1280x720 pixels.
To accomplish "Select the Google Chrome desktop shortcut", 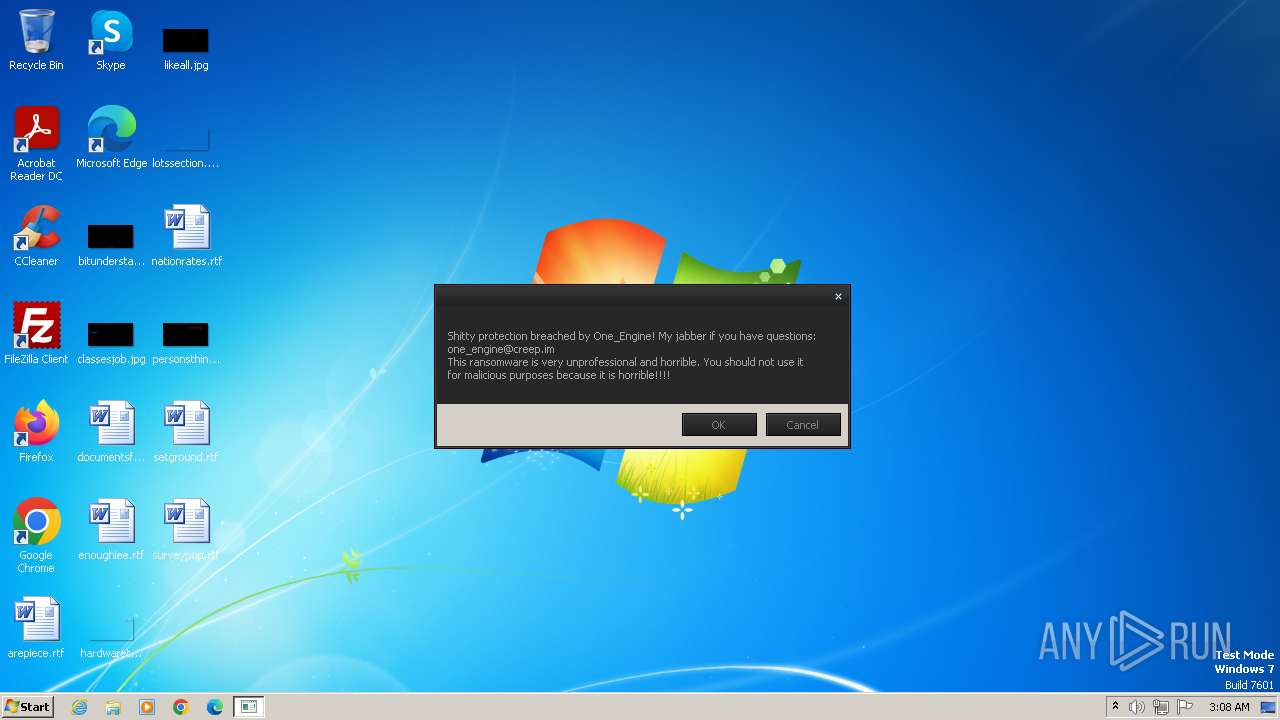I will pos(36,536).
